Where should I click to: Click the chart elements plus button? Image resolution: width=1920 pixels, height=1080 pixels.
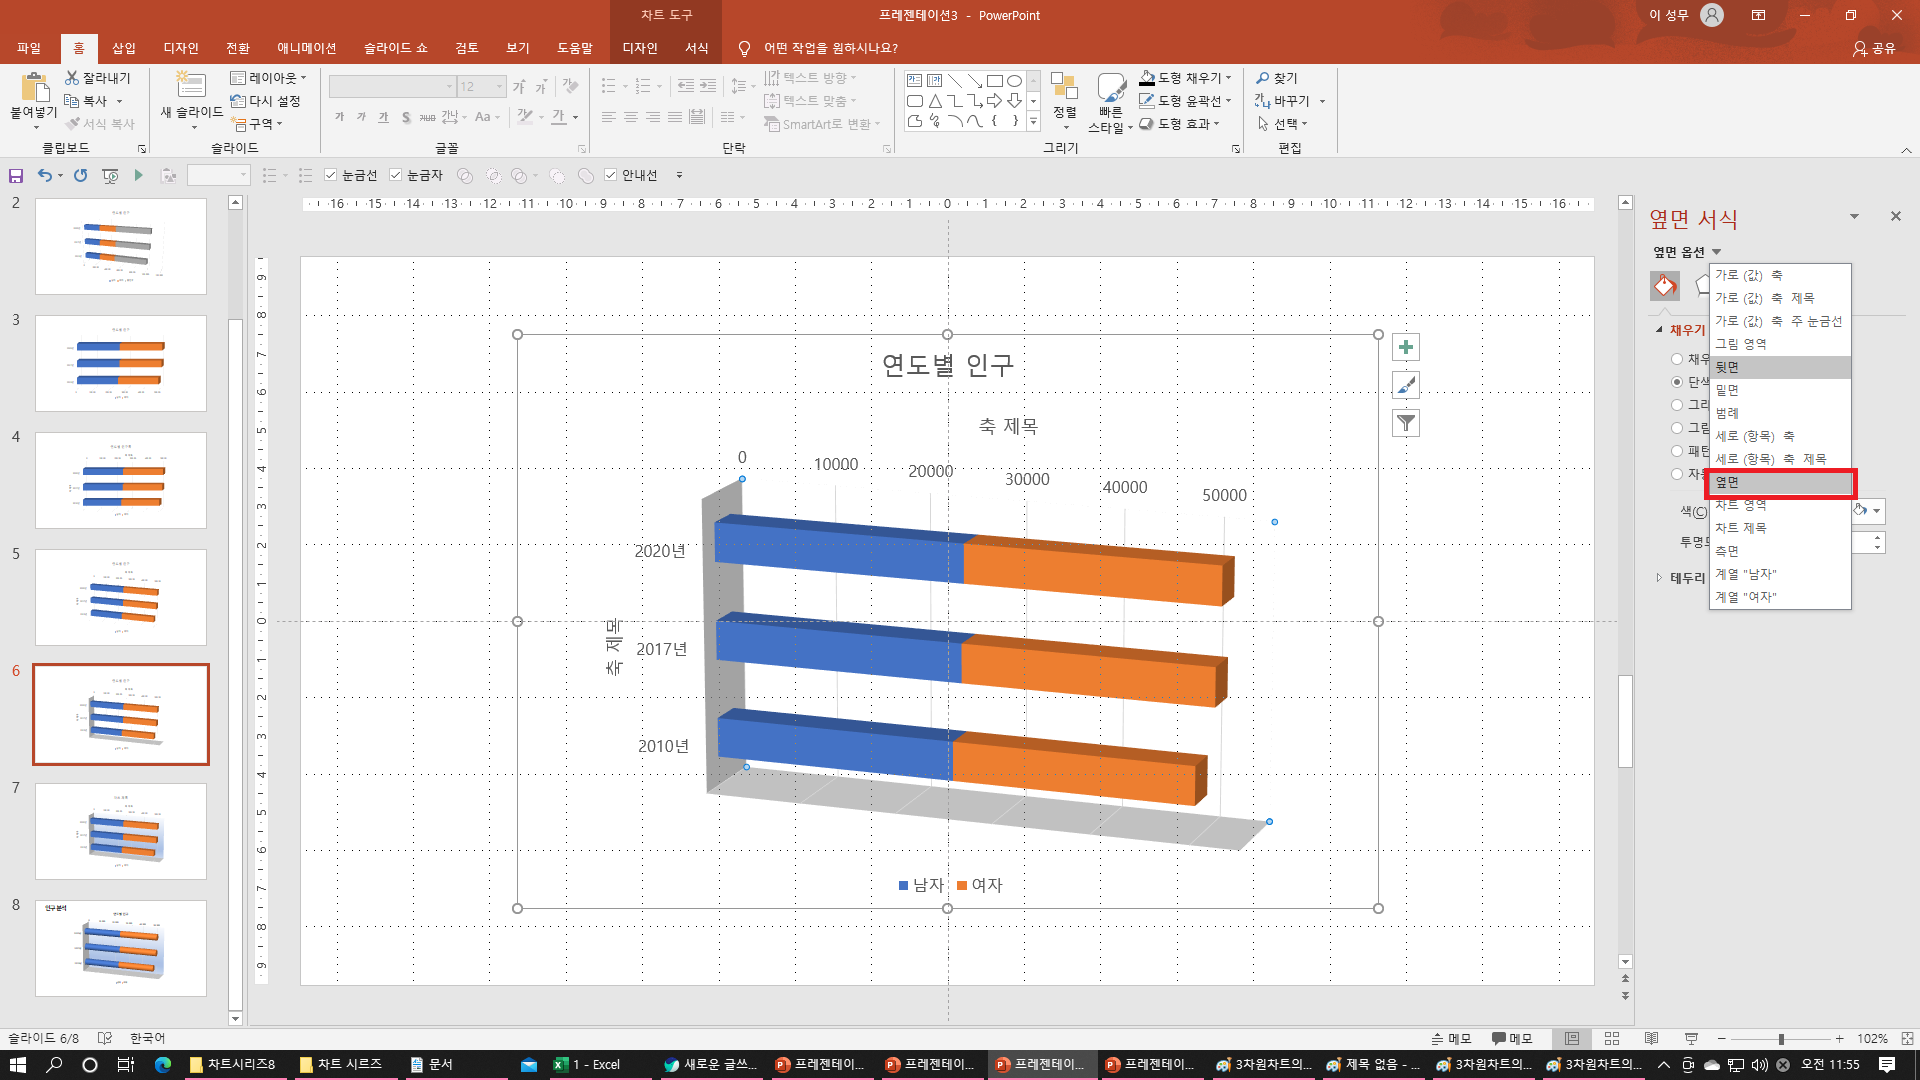pyautogui.click(x=1406, y=347)
